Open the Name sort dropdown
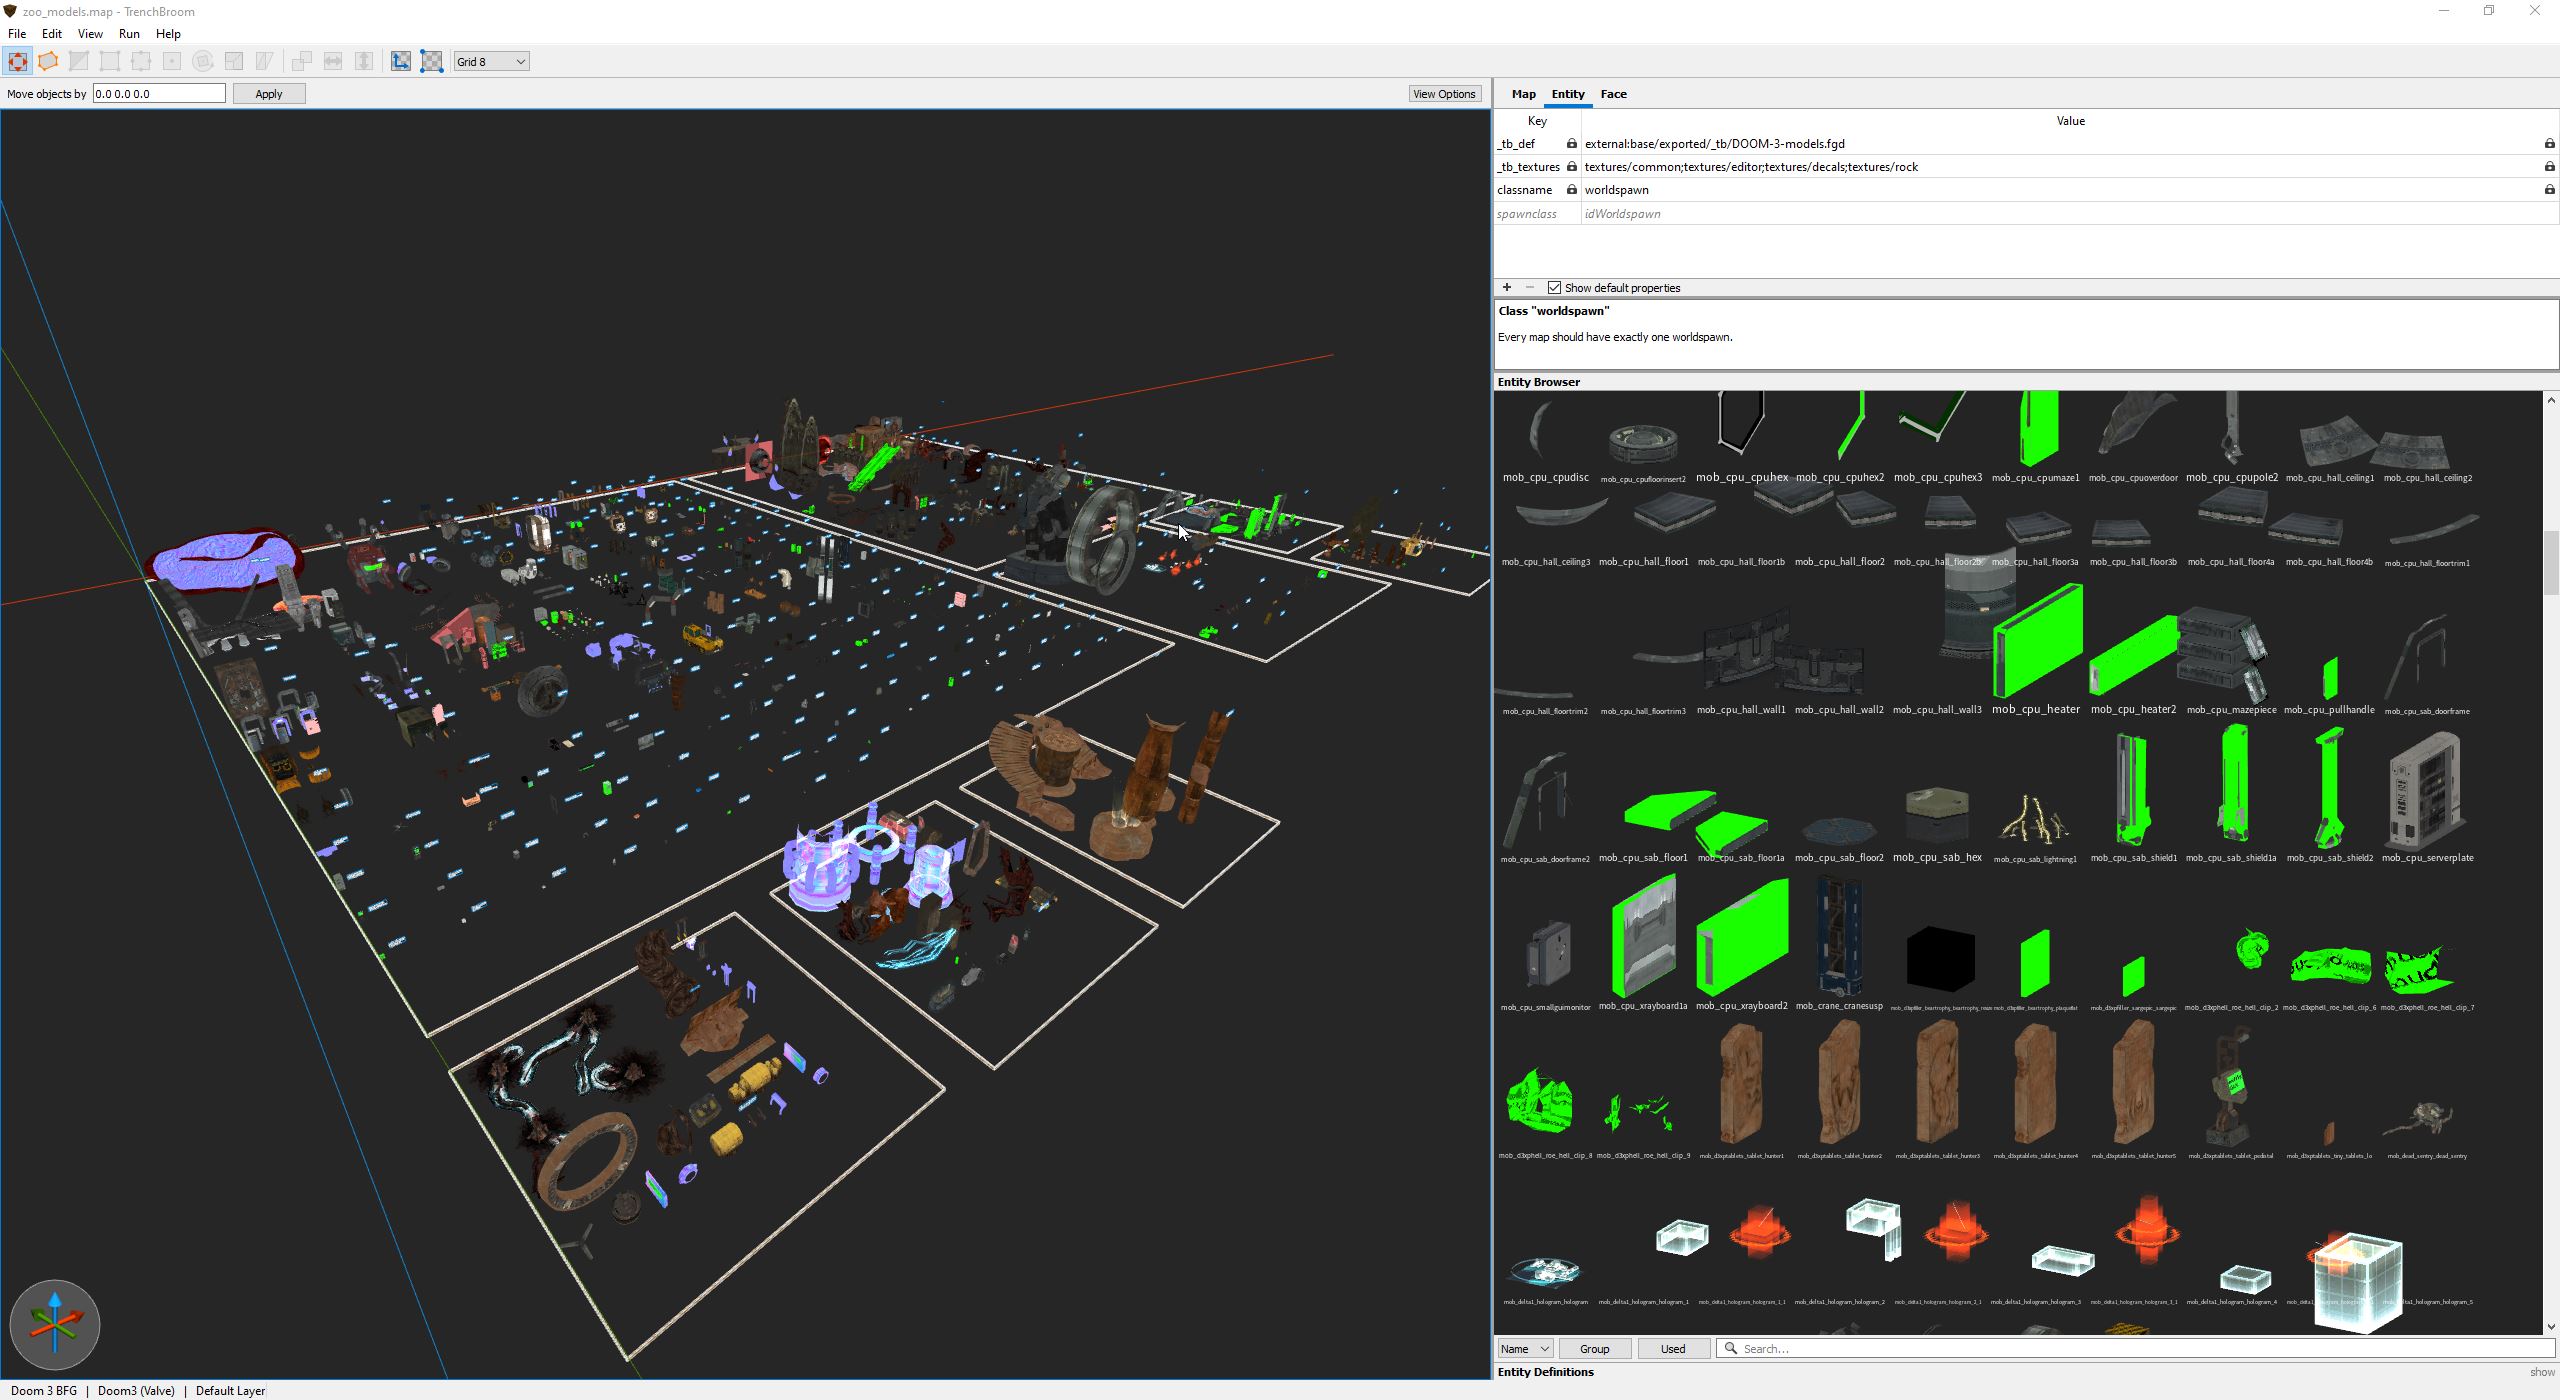Screen dimensions: 2560x1400 (1525, 1349)
